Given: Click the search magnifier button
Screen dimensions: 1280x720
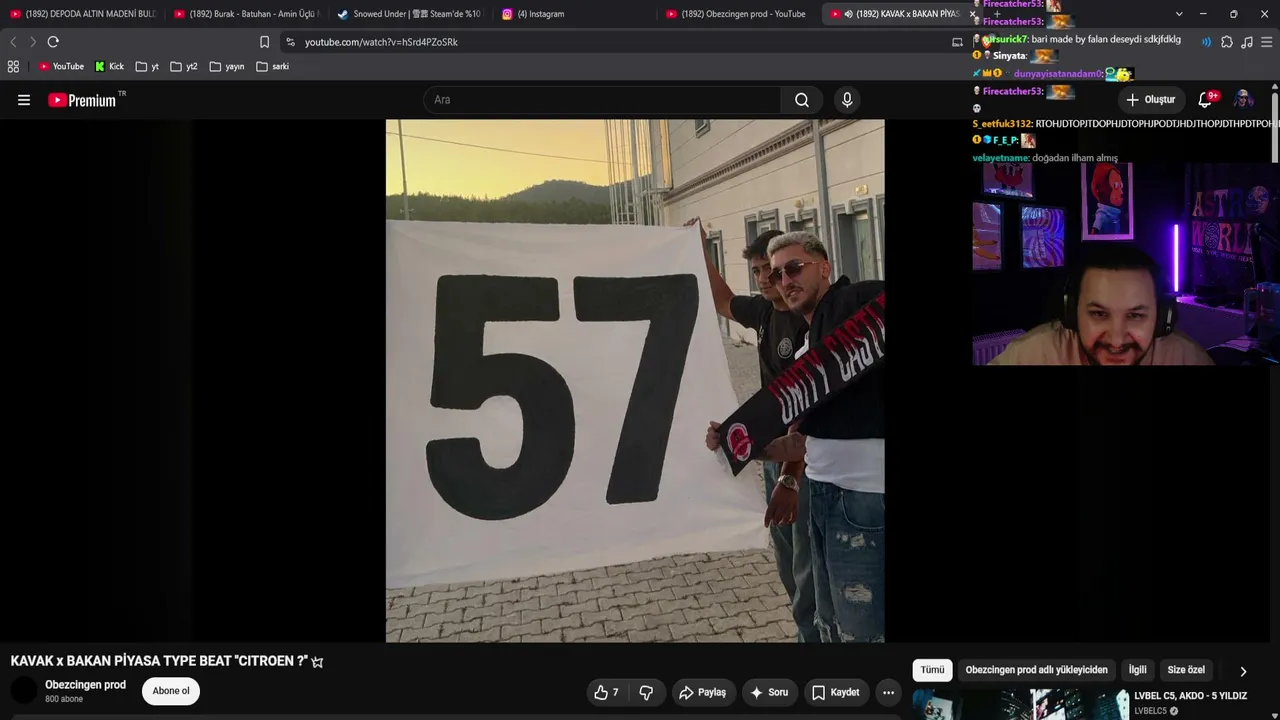Looking at the screenshot, I should [802, 100].
